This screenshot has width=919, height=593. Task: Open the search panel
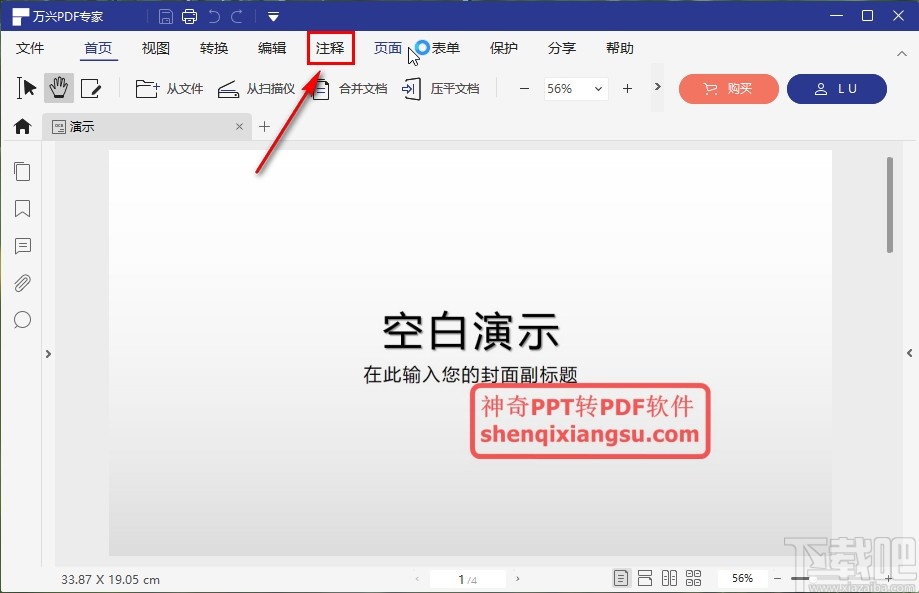22,320
